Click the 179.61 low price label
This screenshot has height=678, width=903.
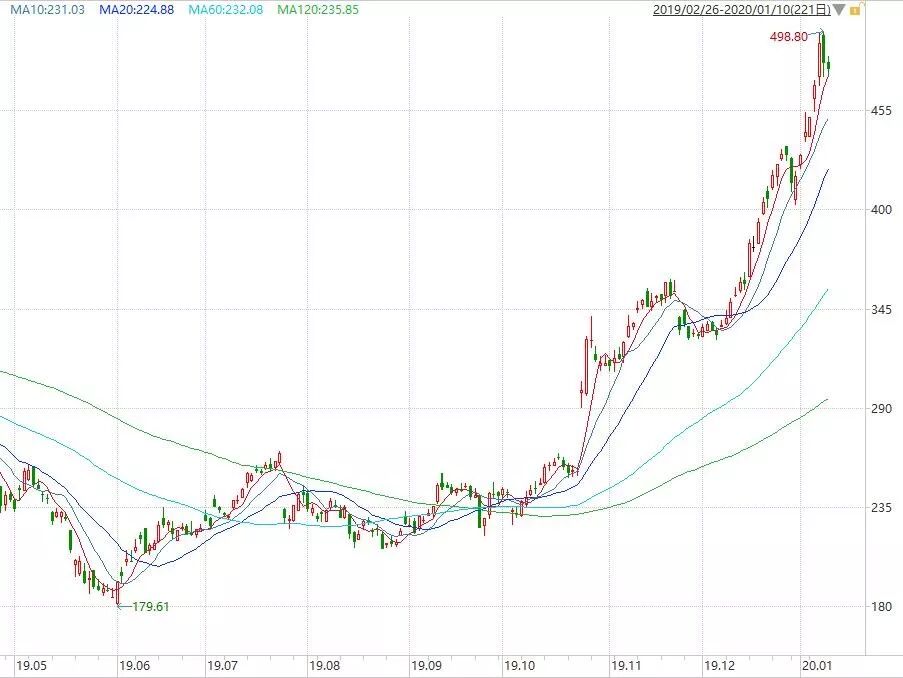click(151, 607)
